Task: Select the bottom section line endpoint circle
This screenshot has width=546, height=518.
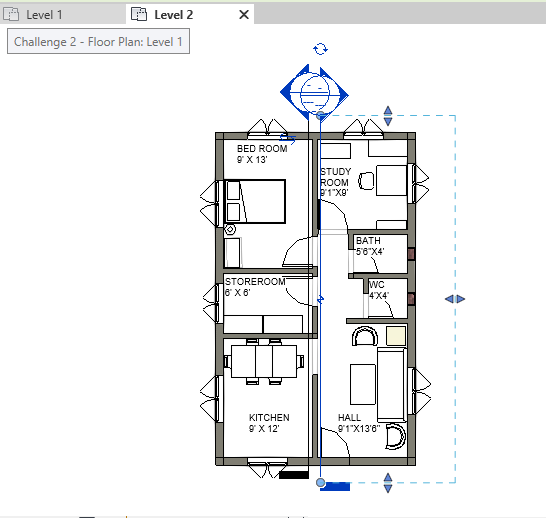Action: coord(321,482)
